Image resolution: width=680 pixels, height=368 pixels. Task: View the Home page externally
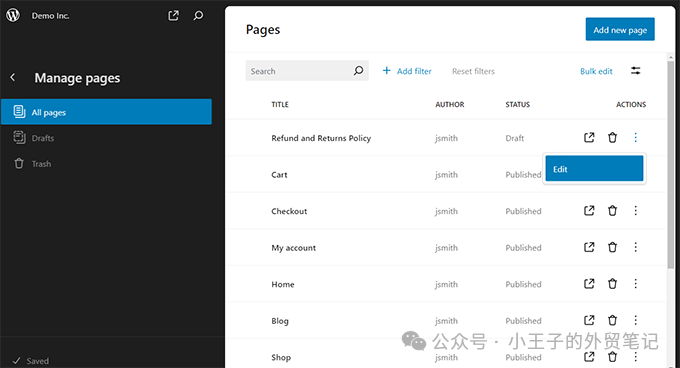(589, 284)
